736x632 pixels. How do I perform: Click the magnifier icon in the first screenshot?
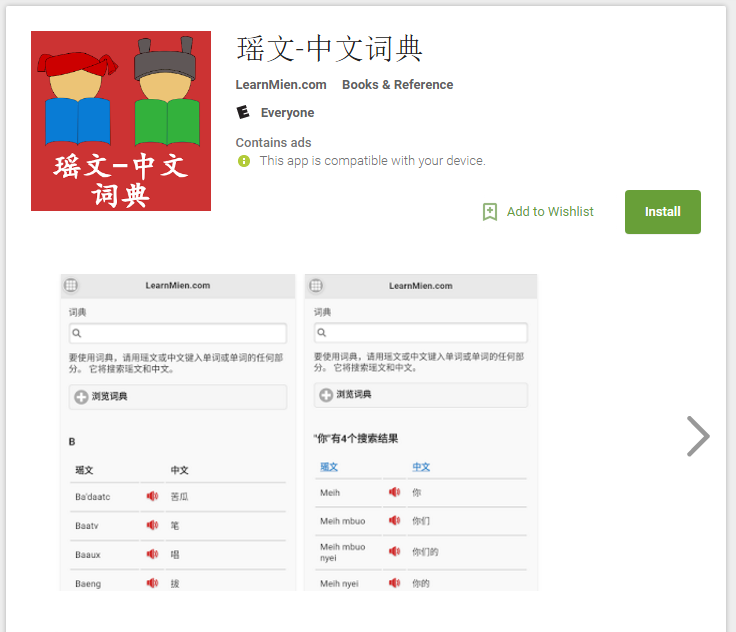coord(77,333)
